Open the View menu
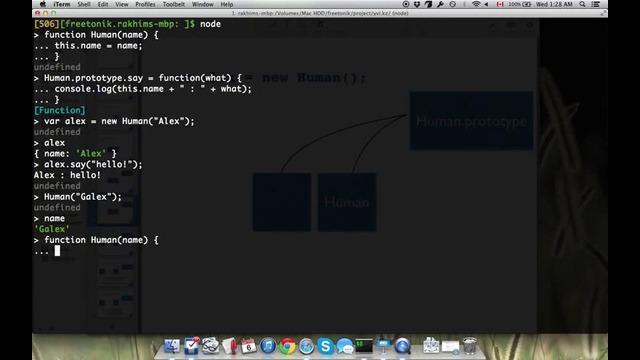Viewport: 640px width, 360px height. [122, 4]
